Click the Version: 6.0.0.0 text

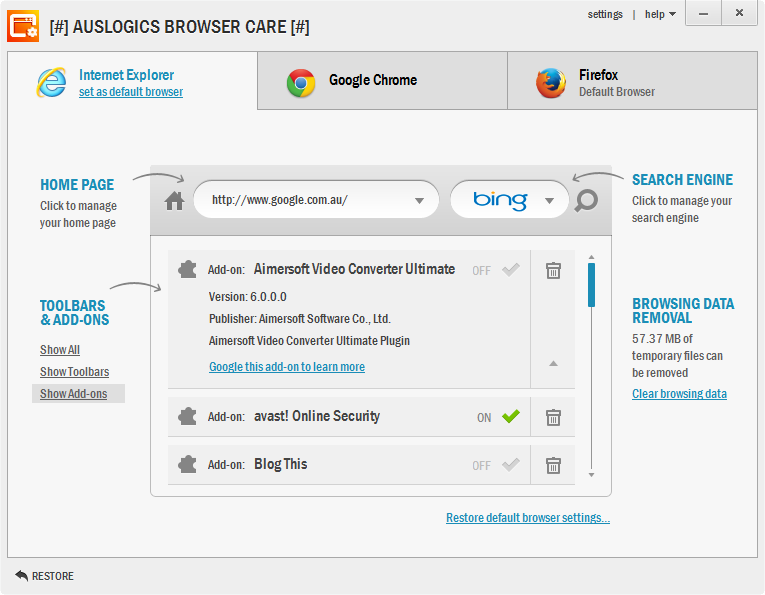click(247, 297)
